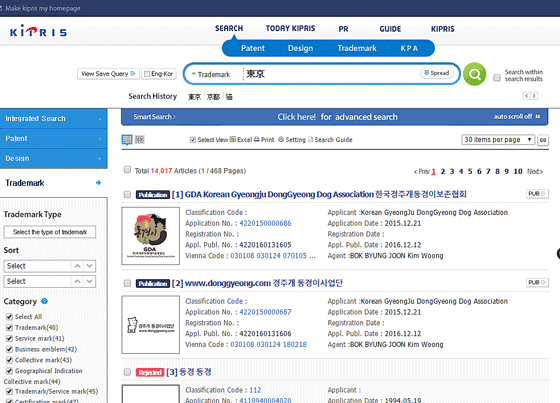Click the KIPRIS logo
Viewport: 560px width, 403px height.
(38, 31)
